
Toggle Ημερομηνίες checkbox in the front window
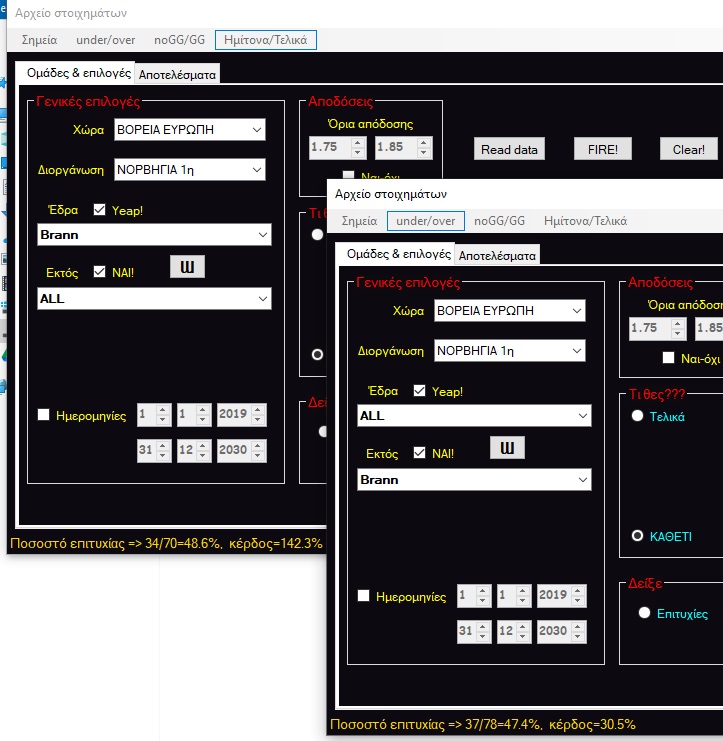click(365, 596)
